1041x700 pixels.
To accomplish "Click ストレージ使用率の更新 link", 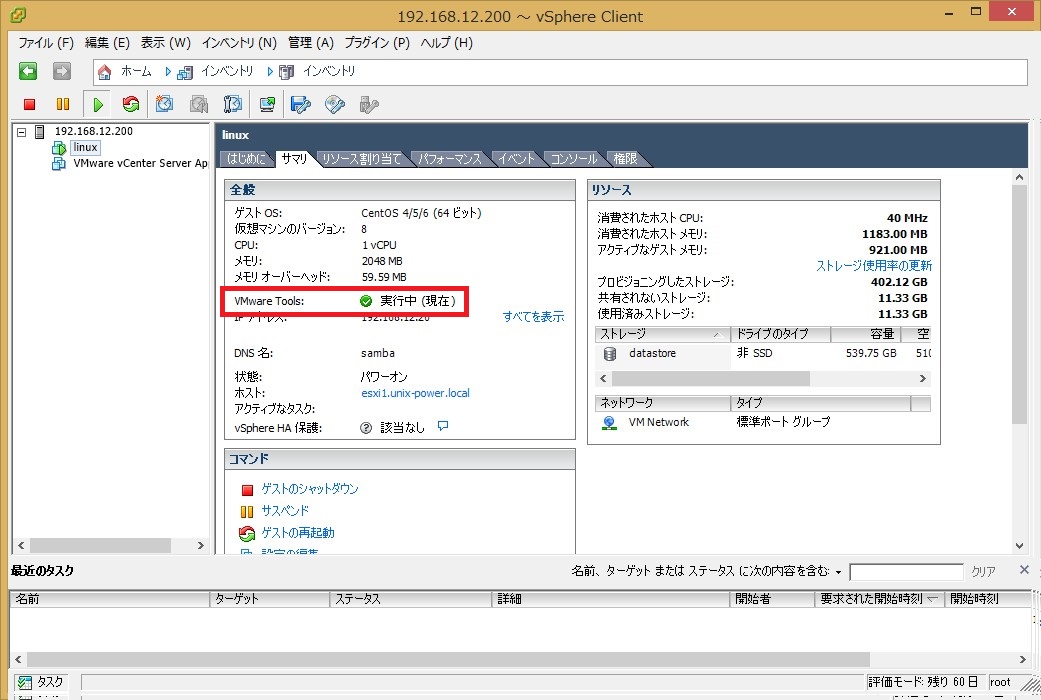I will tap(874, 266).
